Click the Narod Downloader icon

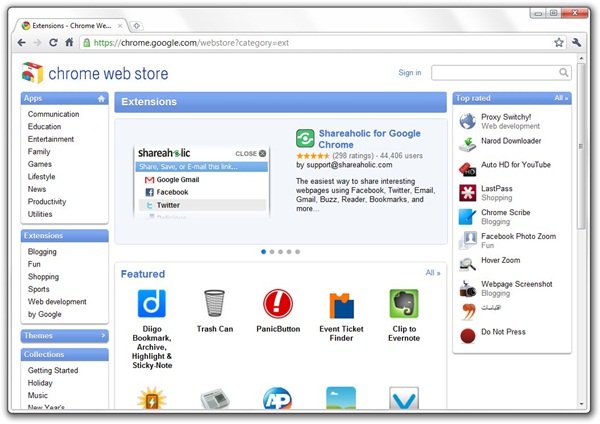tap(467, 145)
